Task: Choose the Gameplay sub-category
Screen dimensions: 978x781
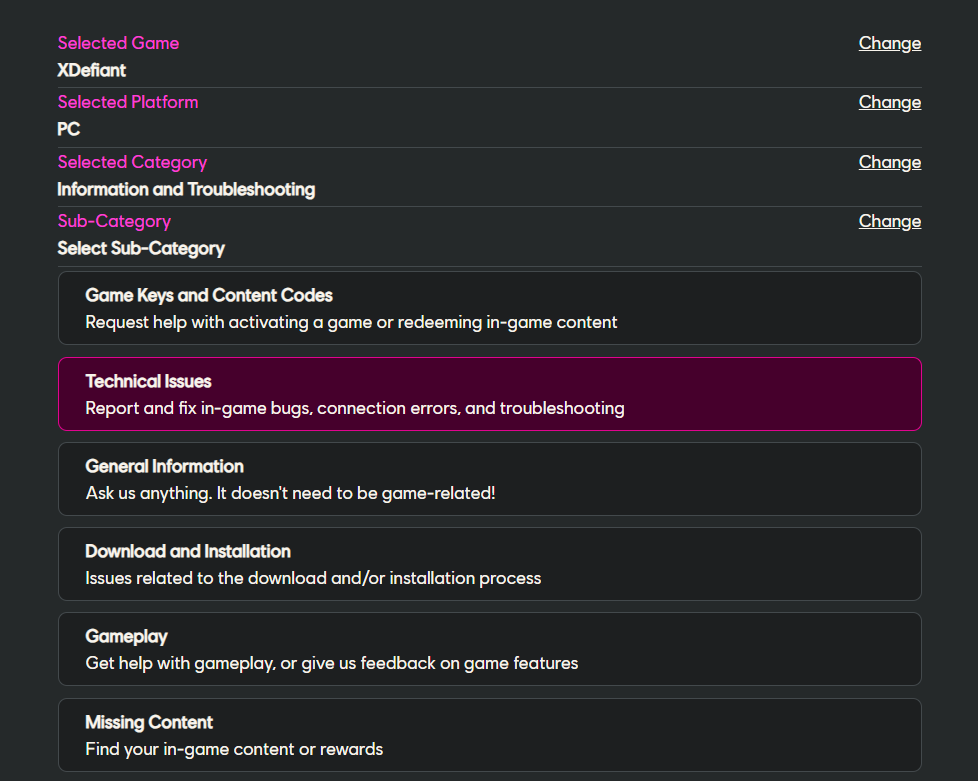Action: [489, 649]
